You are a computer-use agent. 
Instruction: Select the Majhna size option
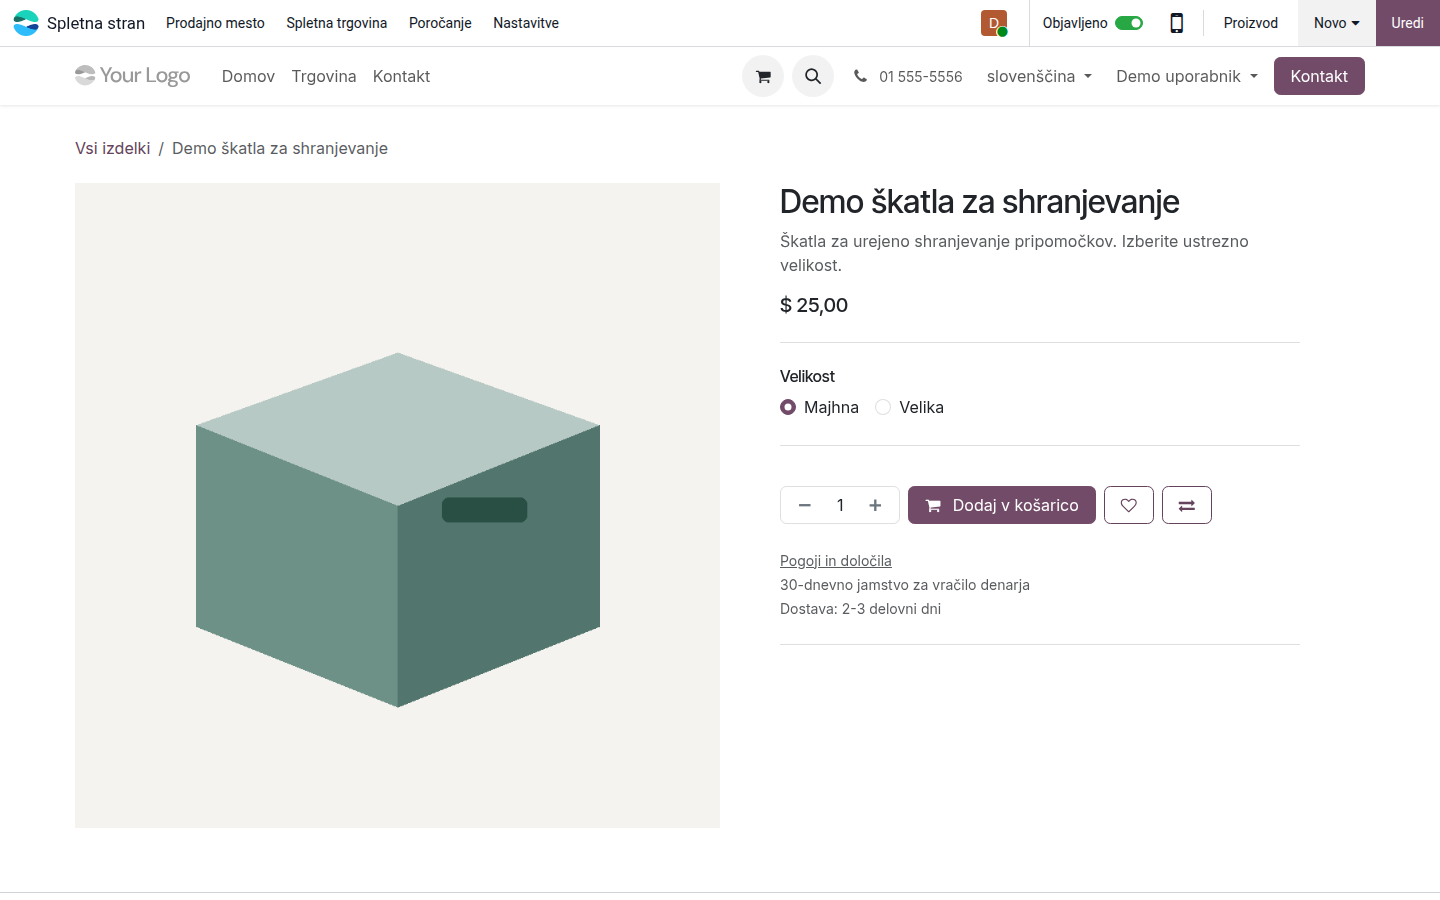(788, 407)
